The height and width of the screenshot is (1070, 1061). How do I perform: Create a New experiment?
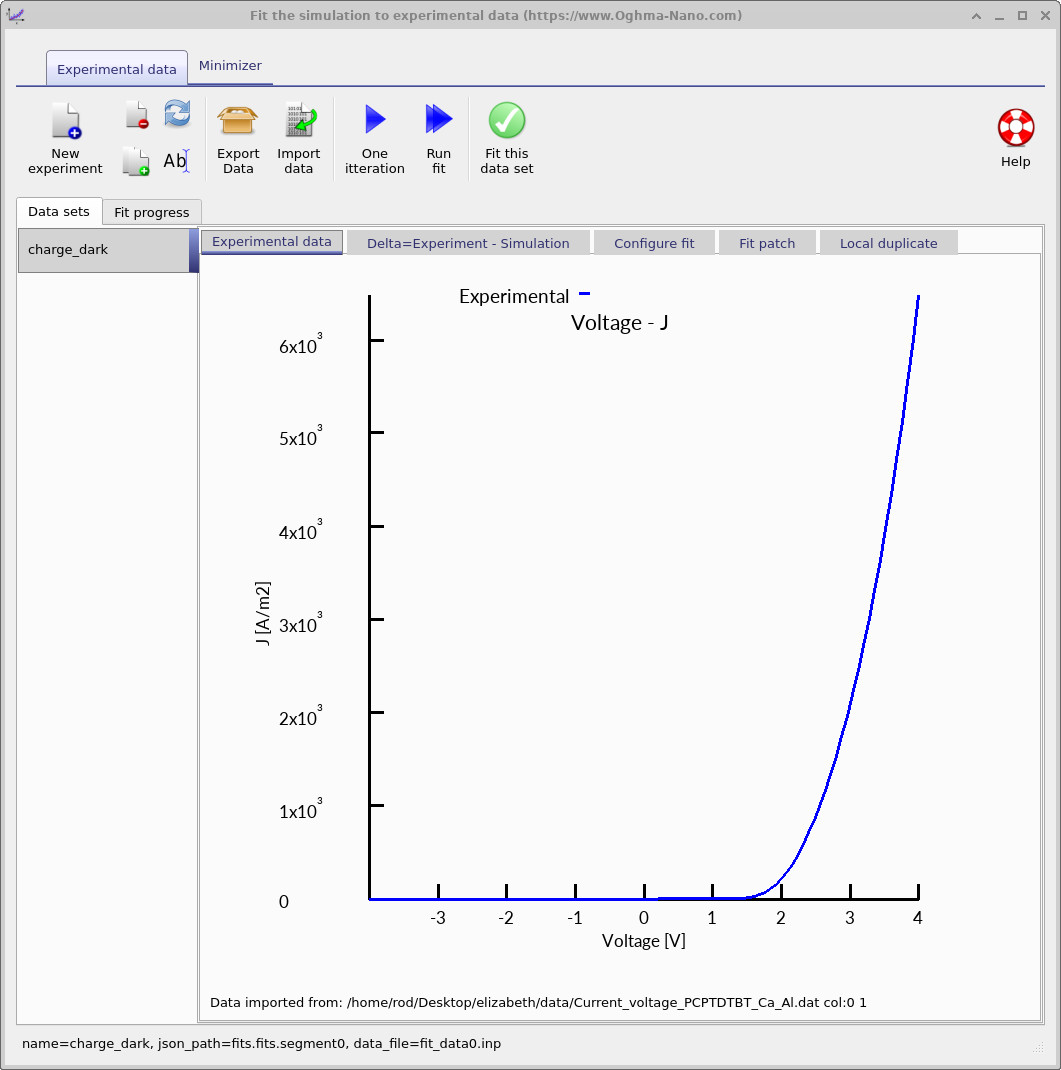click(x=64, y=137)
